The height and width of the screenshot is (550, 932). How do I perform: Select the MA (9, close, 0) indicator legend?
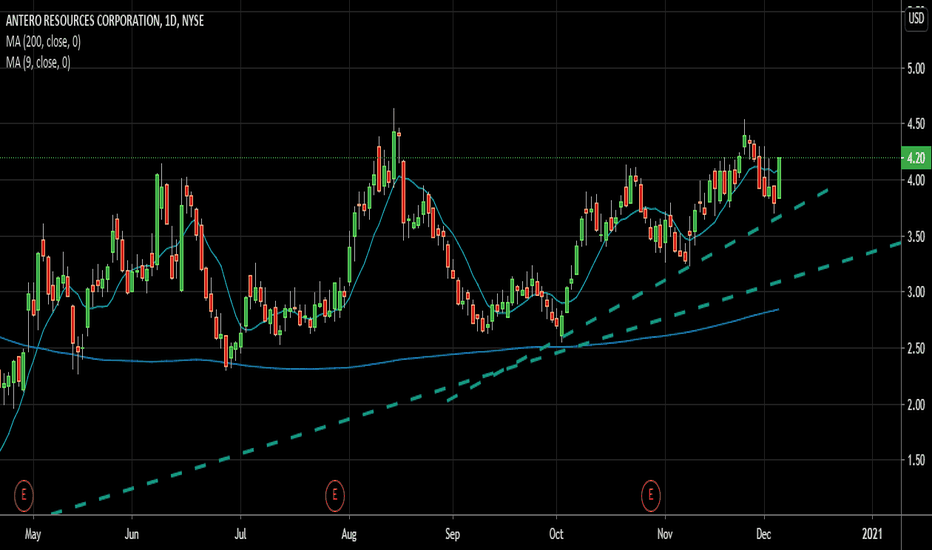37,62
